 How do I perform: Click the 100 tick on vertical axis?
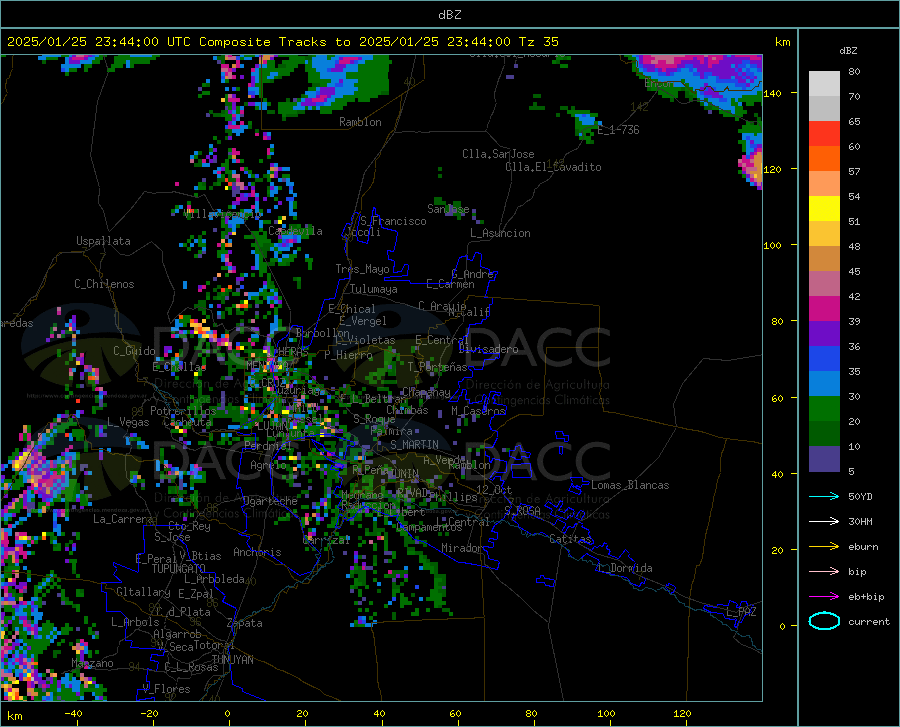(772, 245)
